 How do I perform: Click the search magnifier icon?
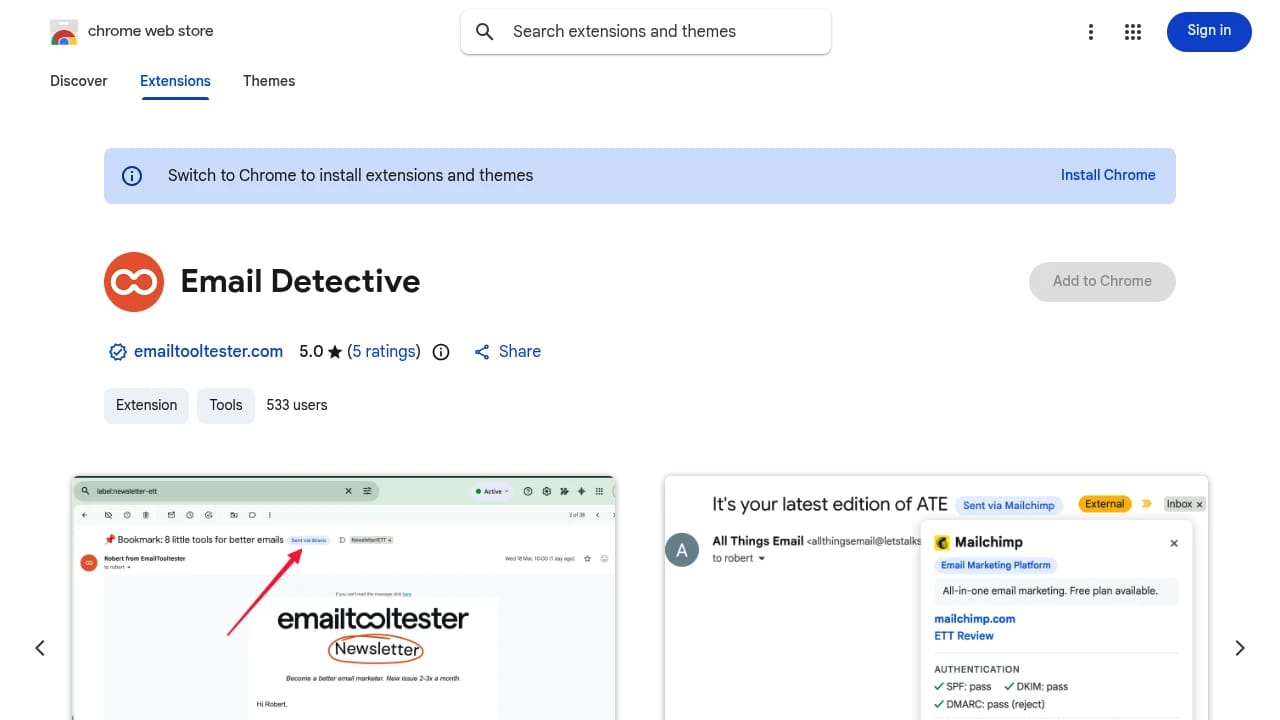pyautogui.click(x=485, y=32)
